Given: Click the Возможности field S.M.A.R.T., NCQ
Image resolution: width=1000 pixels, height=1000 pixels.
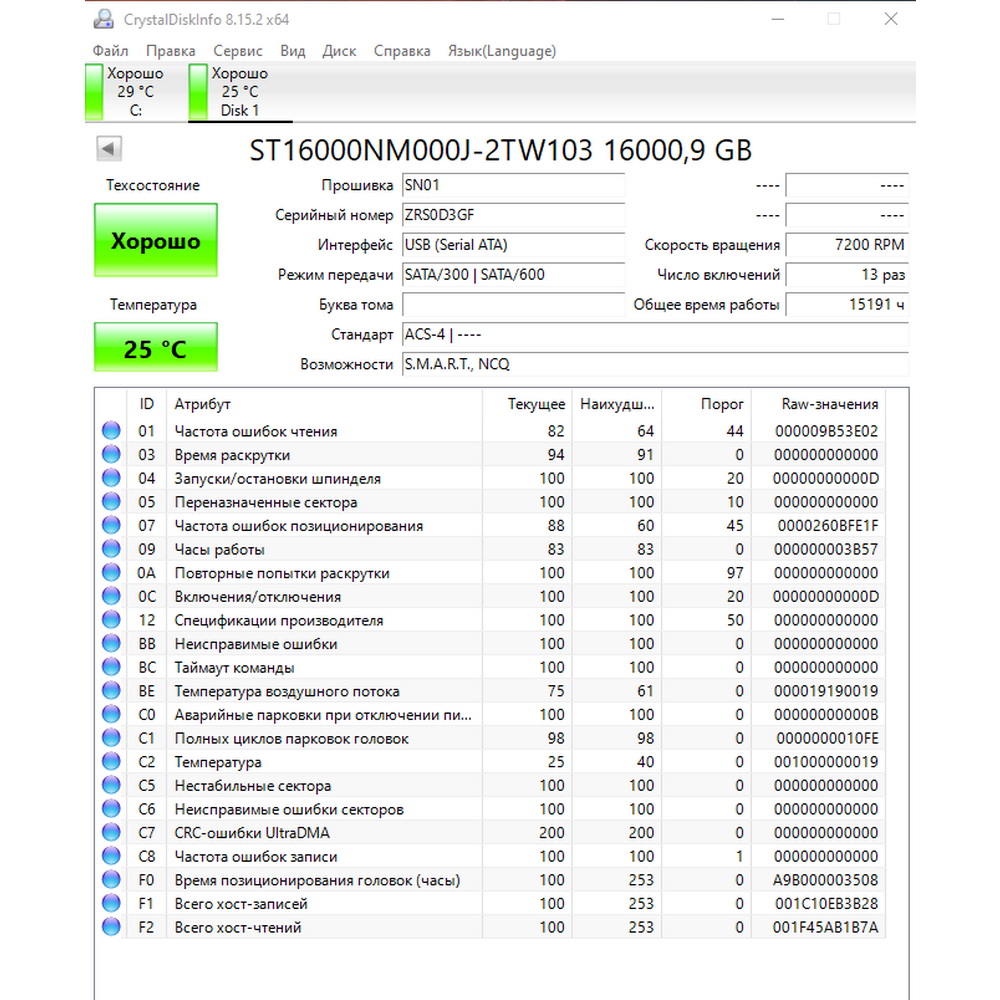Looking at the screenshot, I should coord(656,364).
